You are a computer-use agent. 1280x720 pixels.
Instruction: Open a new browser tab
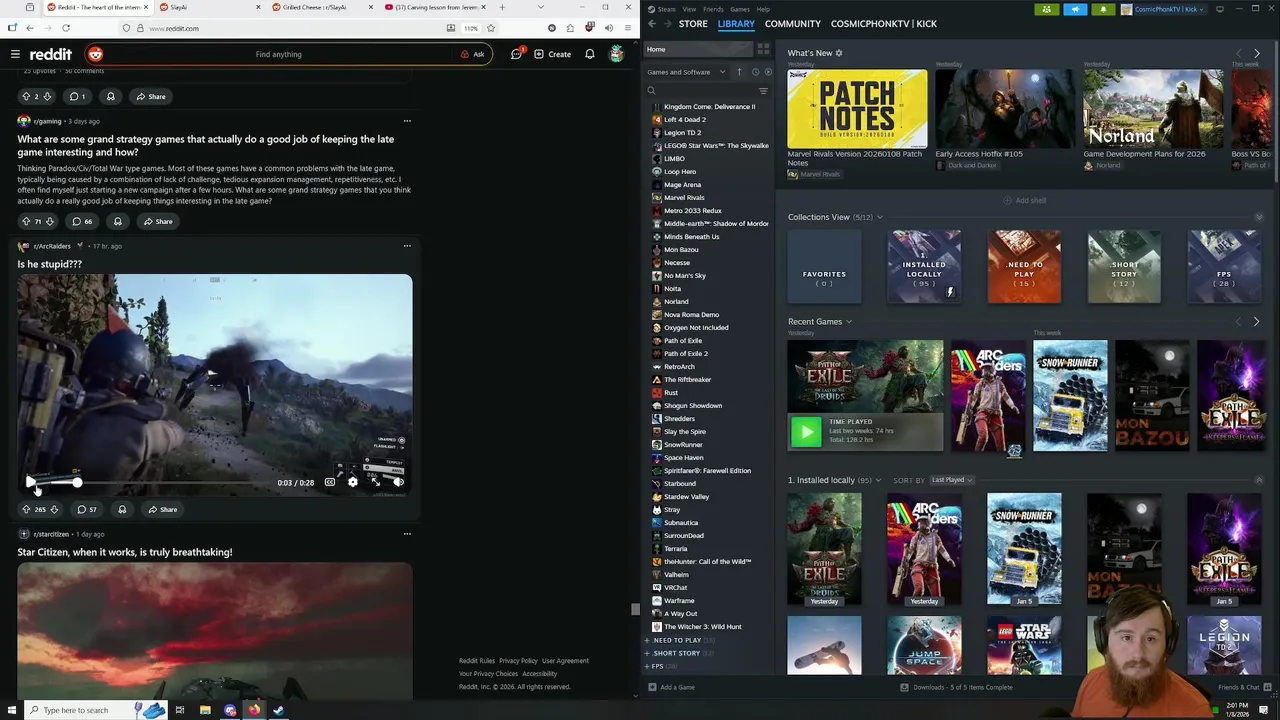(501, 7)
